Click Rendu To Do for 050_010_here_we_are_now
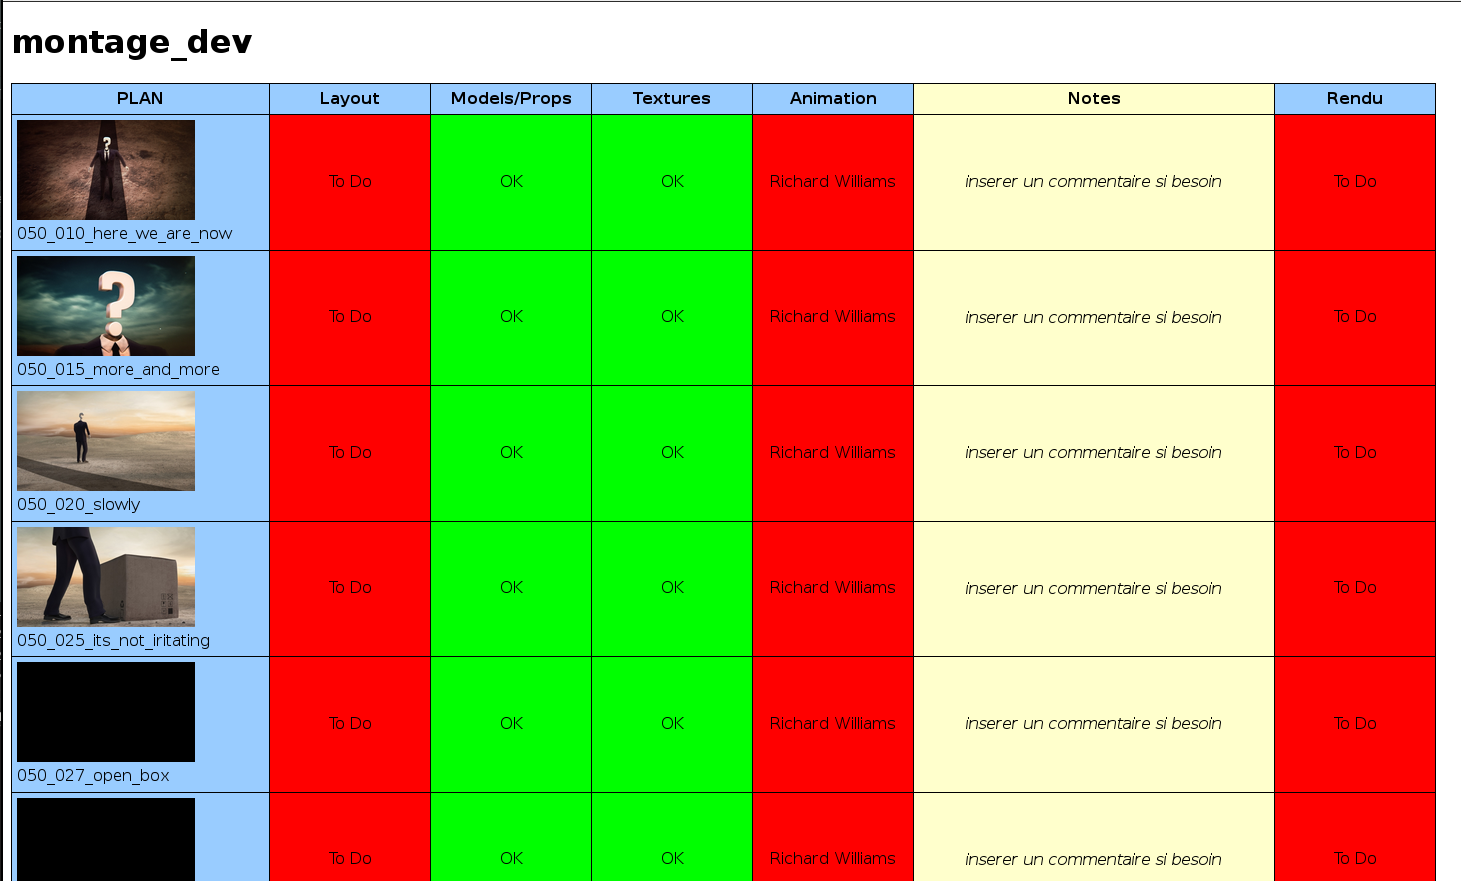1461x881 pixels. (x=1355, y=182)
